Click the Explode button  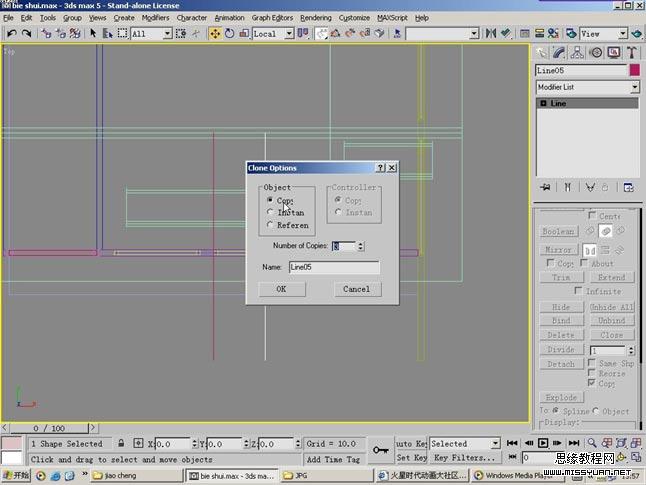tap(561, 397)
